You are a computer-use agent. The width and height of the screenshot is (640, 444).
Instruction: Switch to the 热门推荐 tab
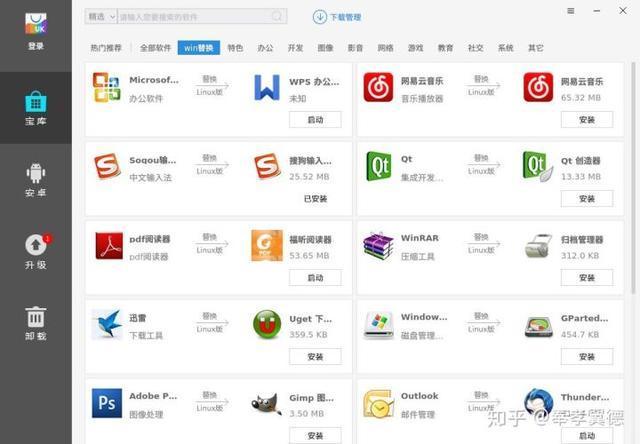pos(106,48)
